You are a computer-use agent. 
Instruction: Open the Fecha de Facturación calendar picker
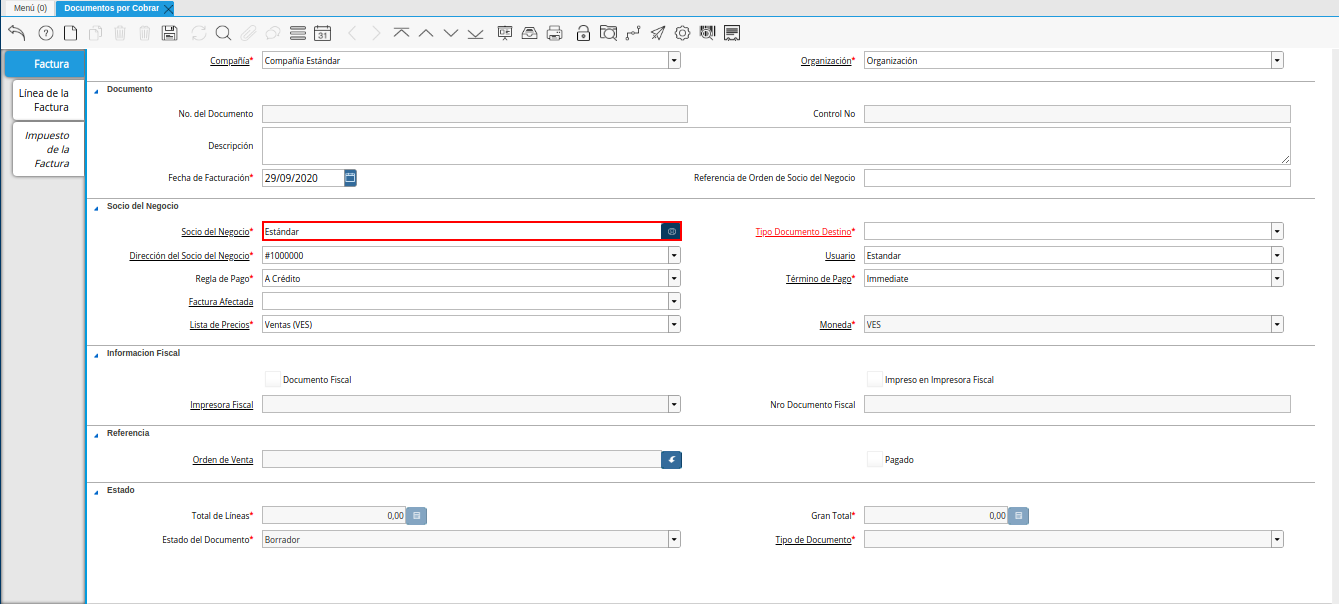tap(350, 178)
